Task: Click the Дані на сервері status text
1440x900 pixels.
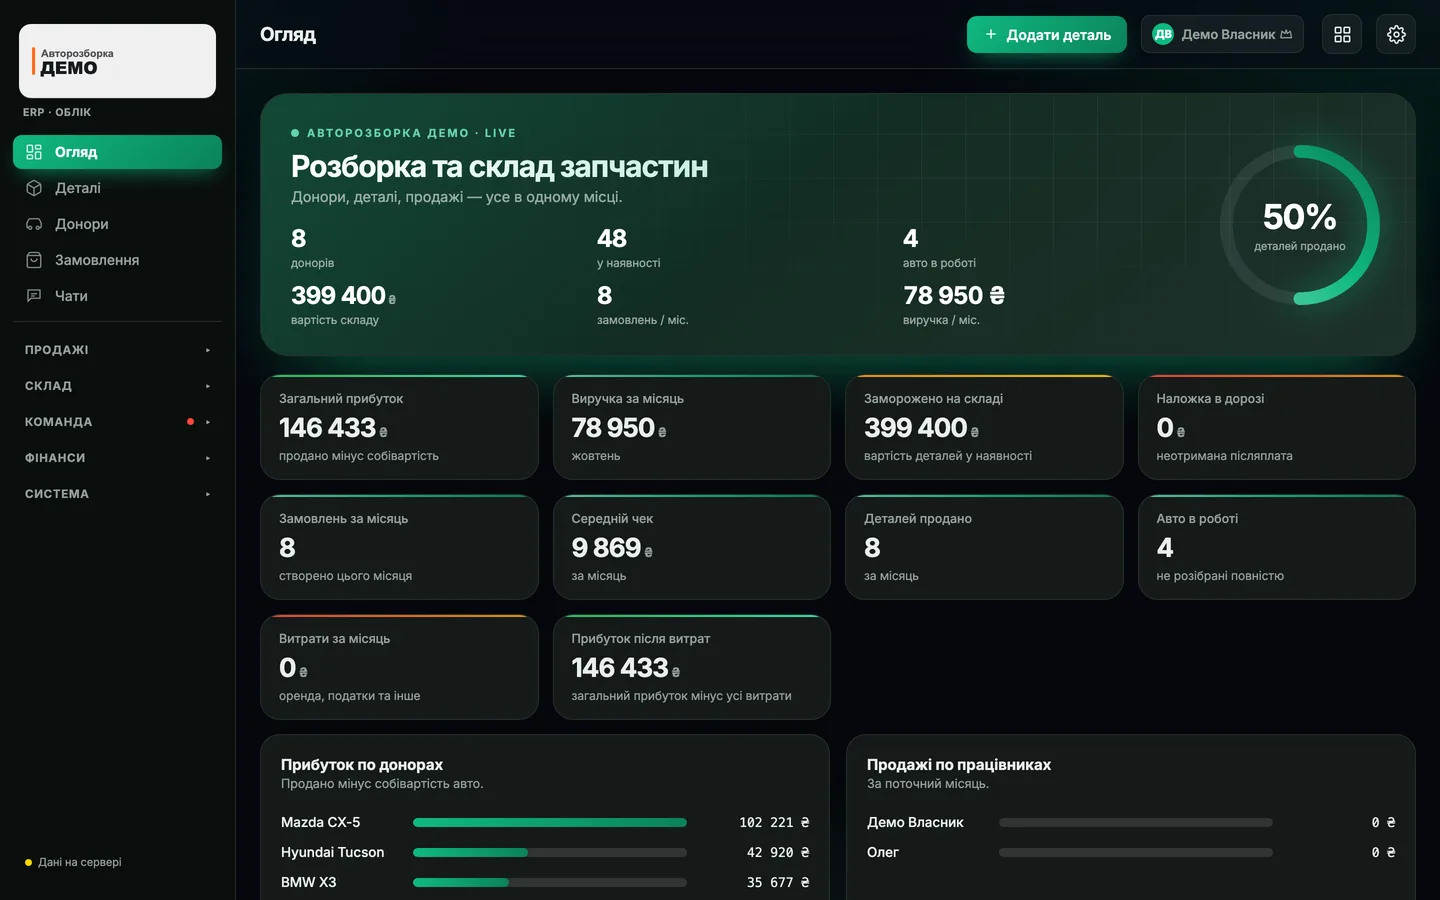Action: tap(80, 862)
